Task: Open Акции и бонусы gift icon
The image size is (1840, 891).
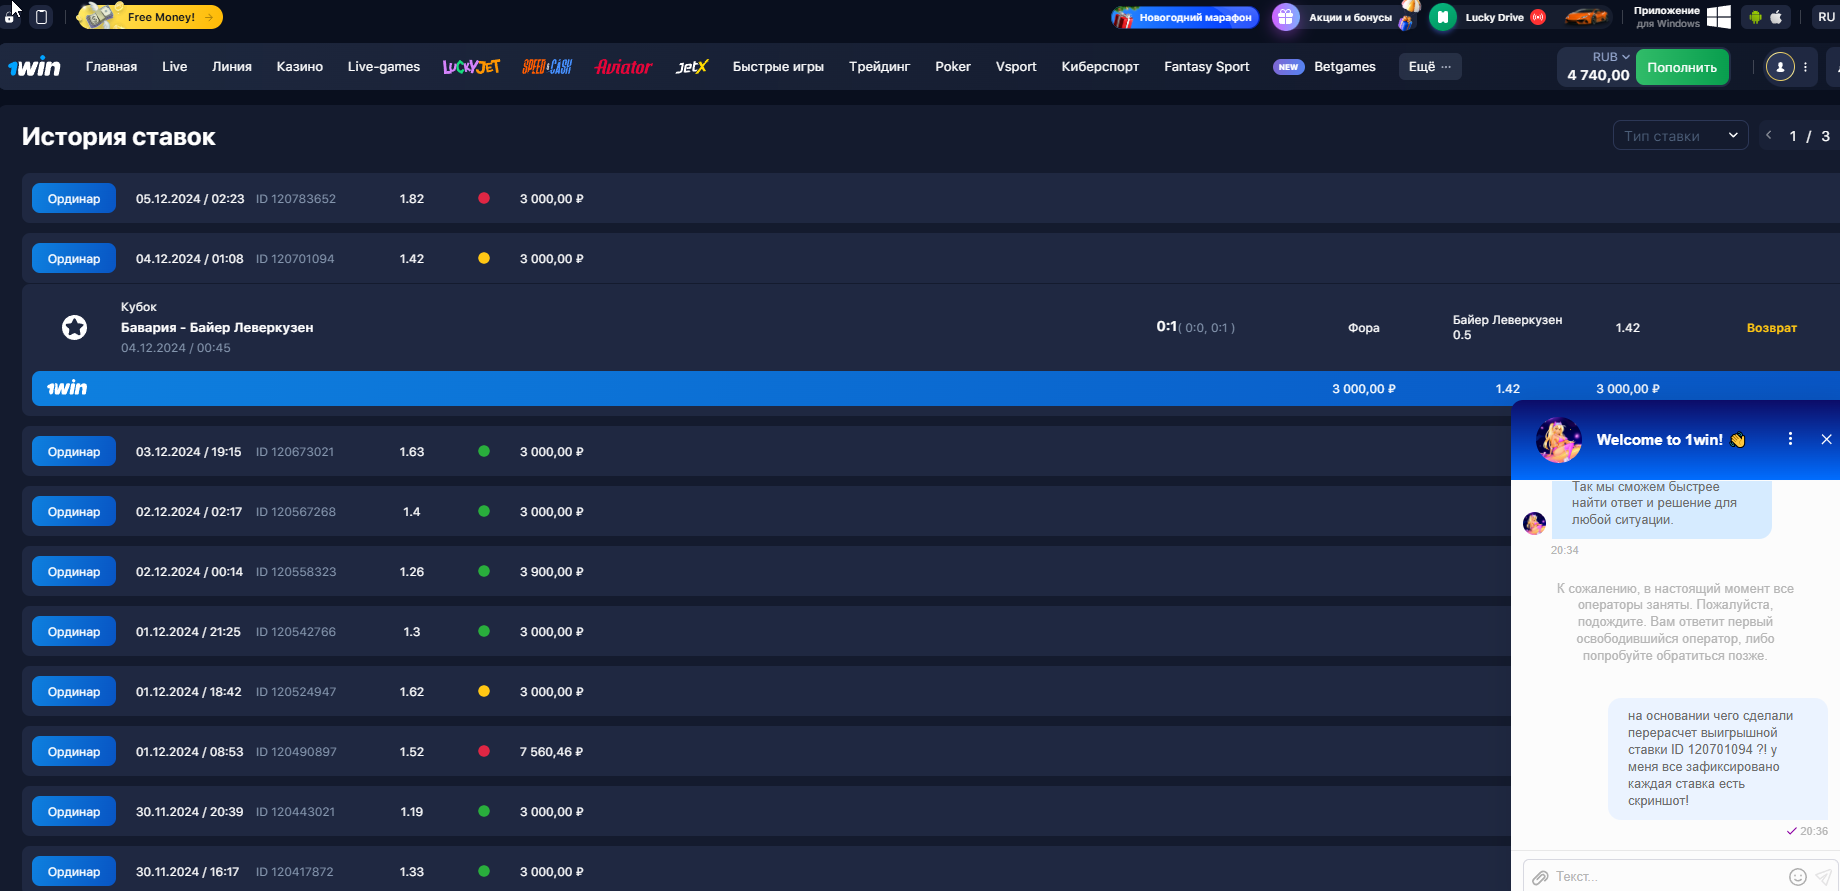Action: [1285, 17]
